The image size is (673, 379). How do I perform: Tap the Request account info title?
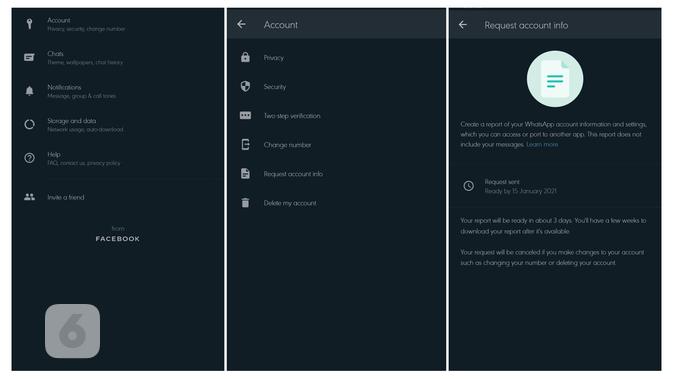[x=526, y=25]
